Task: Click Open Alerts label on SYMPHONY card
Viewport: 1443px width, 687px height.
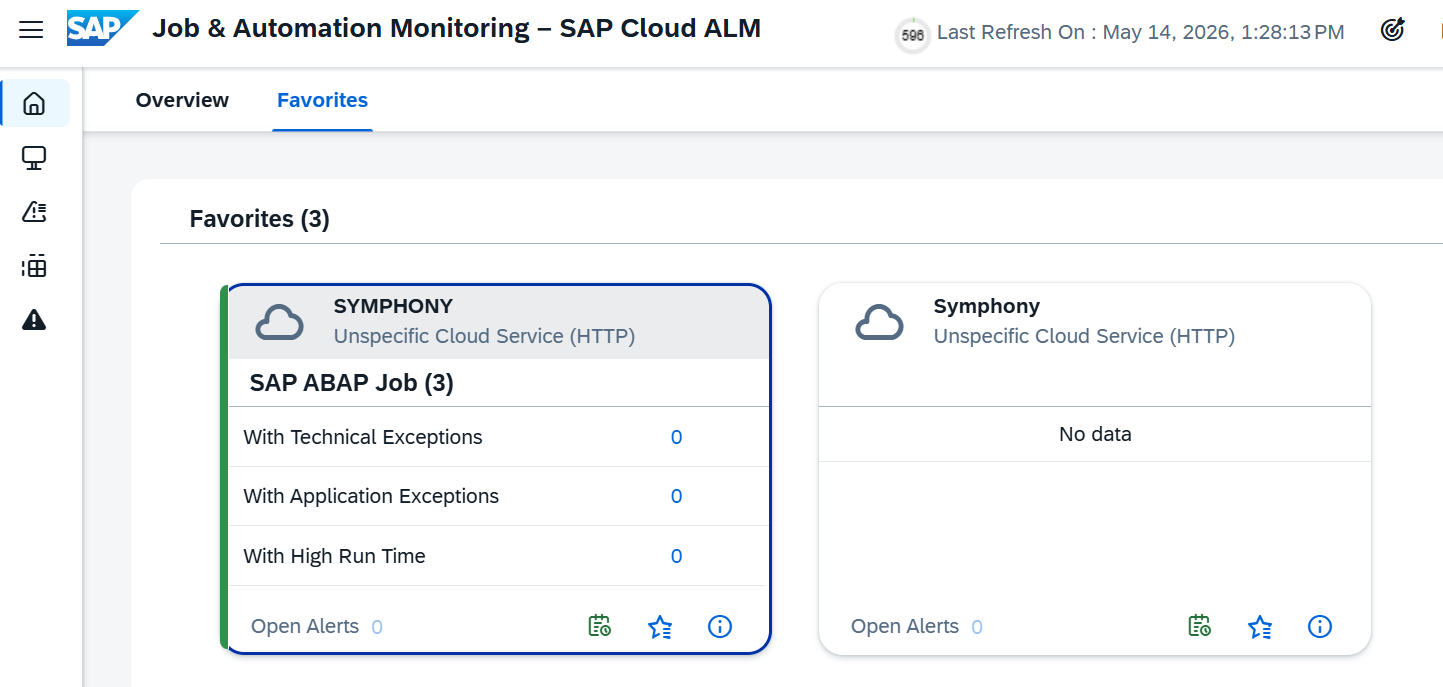Action: [x=305, y=626]
